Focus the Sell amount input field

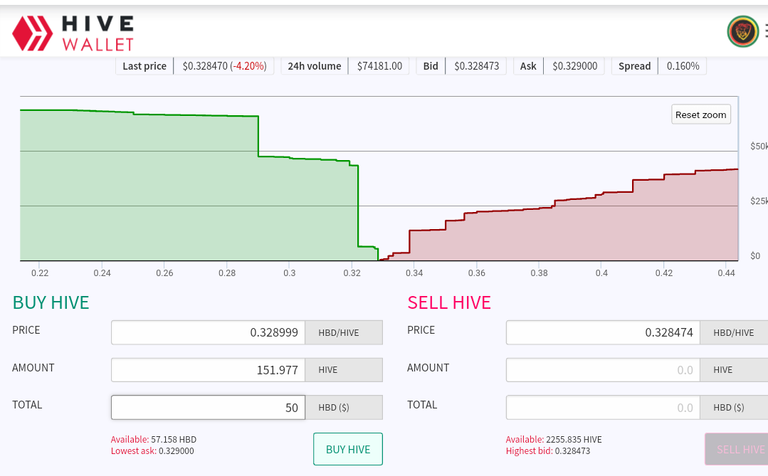click(603, 370)
